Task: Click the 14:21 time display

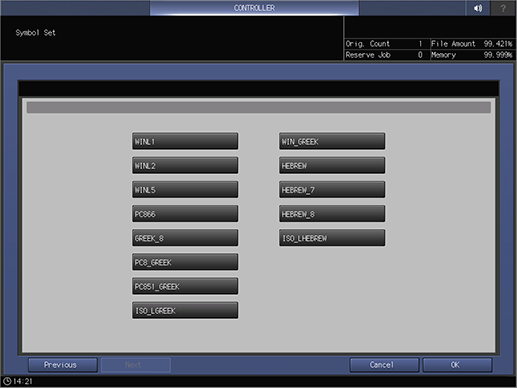Action: (23, 381)
